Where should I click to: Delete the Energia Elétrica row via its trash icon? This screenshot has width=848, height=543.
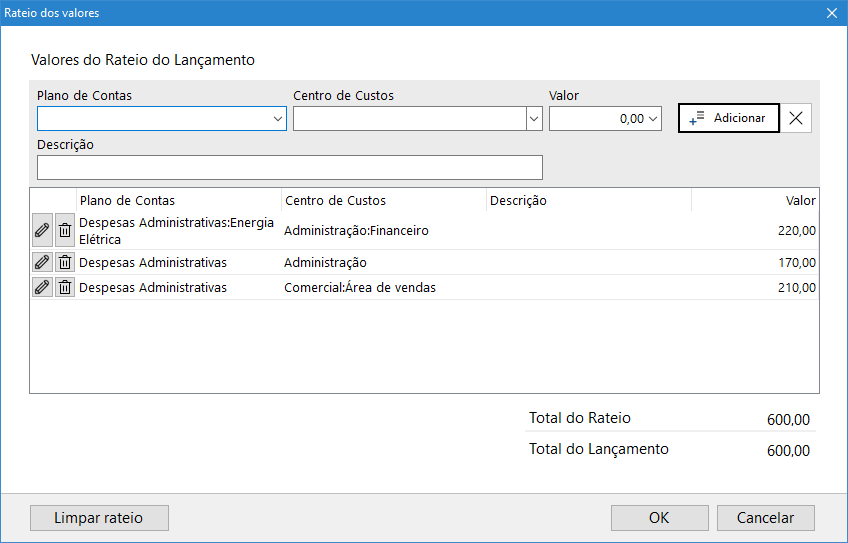[65, 230]
